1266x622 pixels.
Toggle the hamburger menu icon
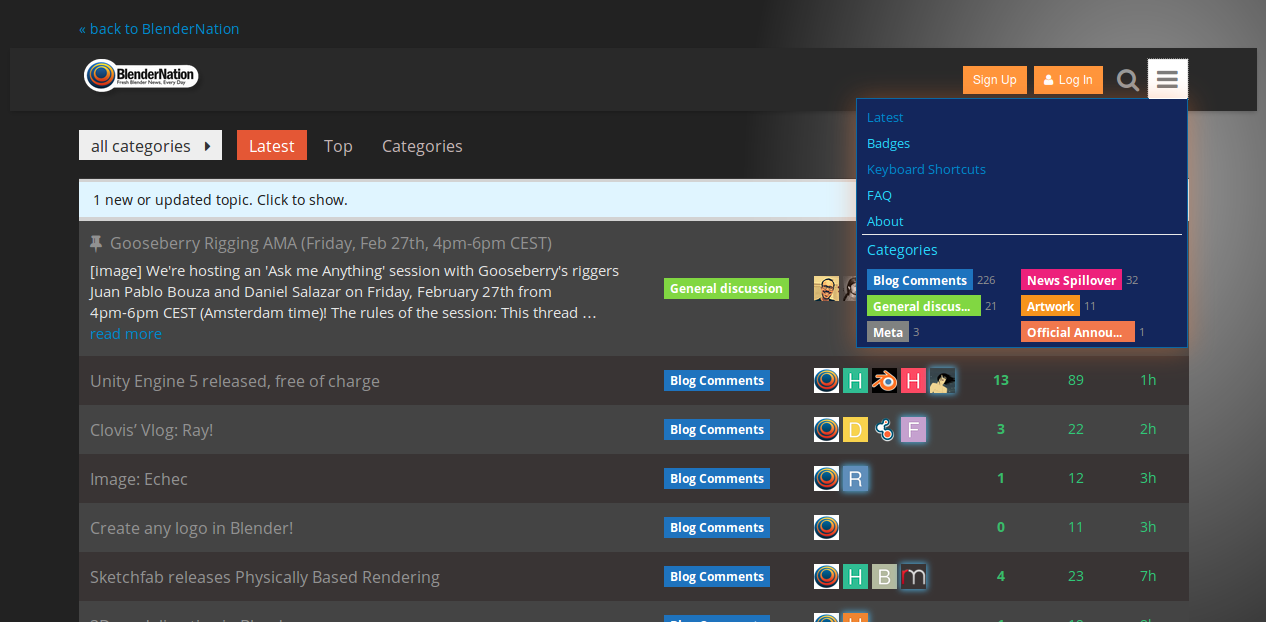(1167, 80)
